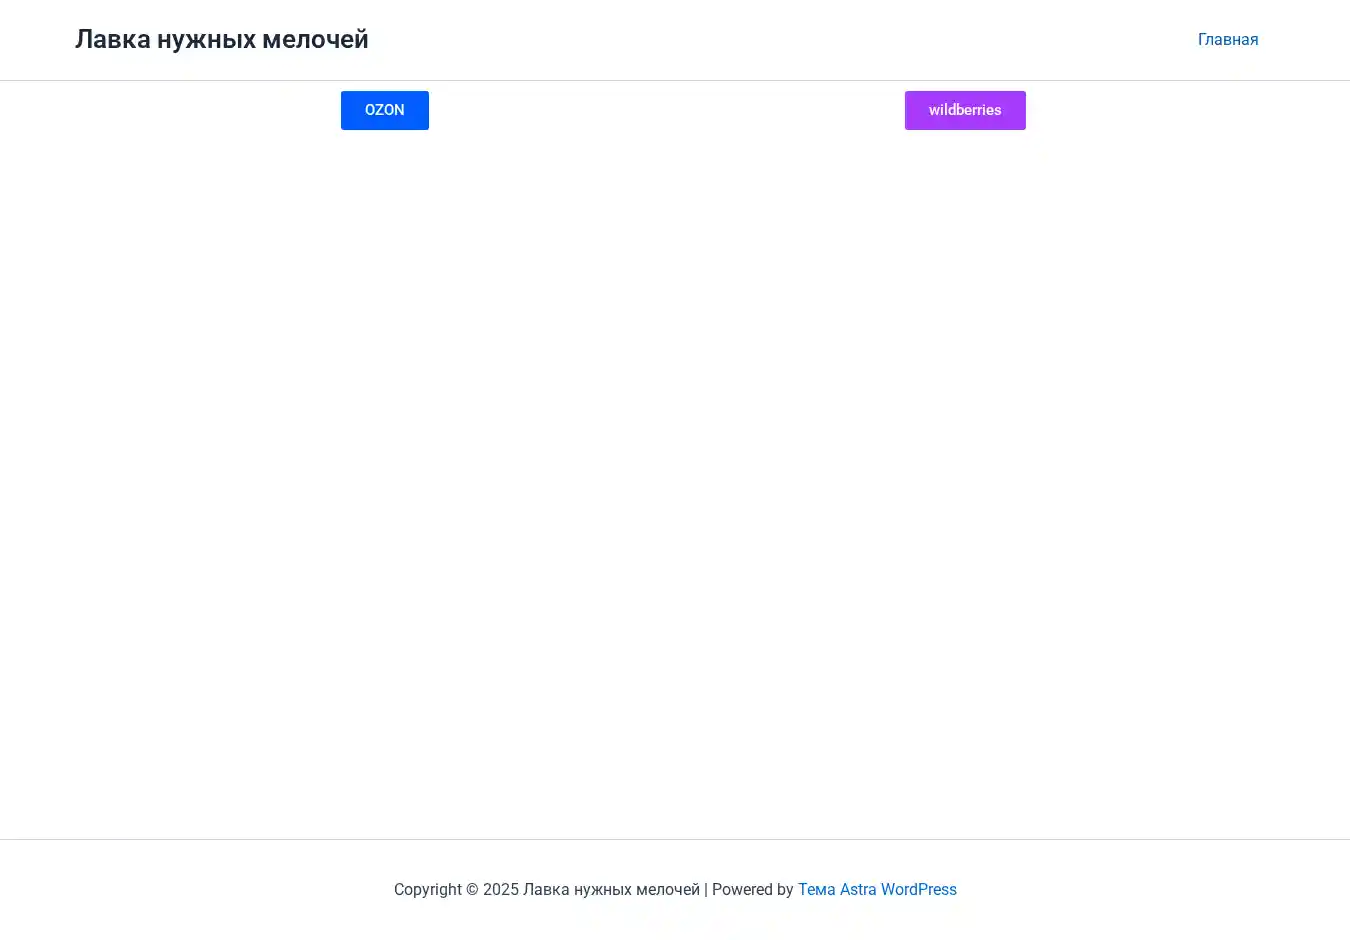The height and width of the screenshot is (940, 1350).
Task: Click the word Лавка in the header title
Action: pos(112,40)
